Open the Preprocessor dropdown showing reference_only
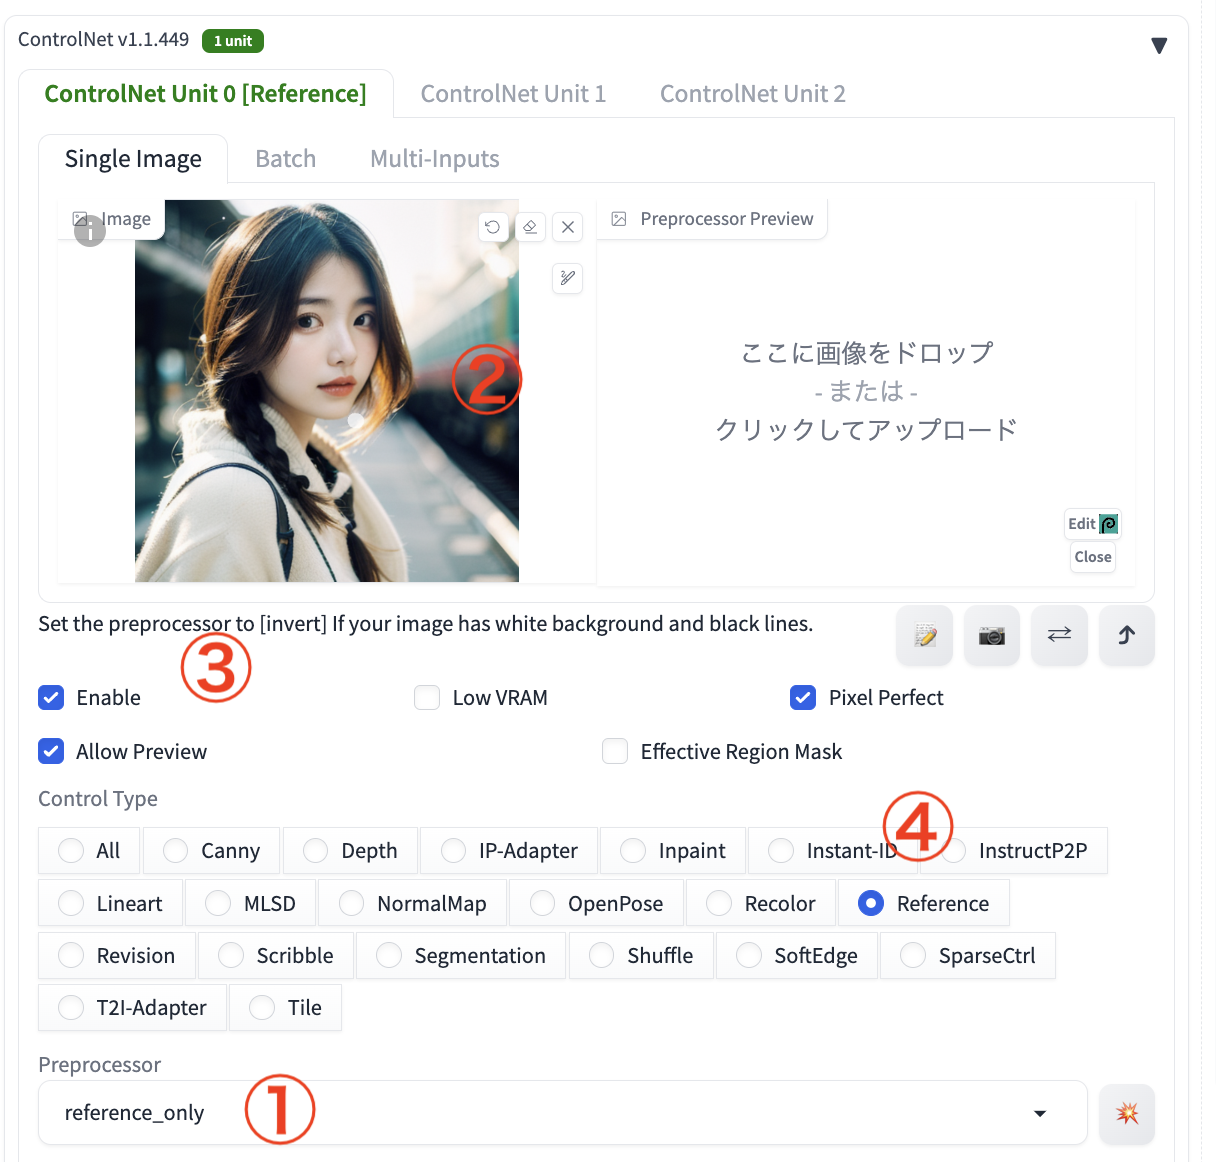Image resolution: width=1216 pixels, height=1162 pixels. (561, 1112)
